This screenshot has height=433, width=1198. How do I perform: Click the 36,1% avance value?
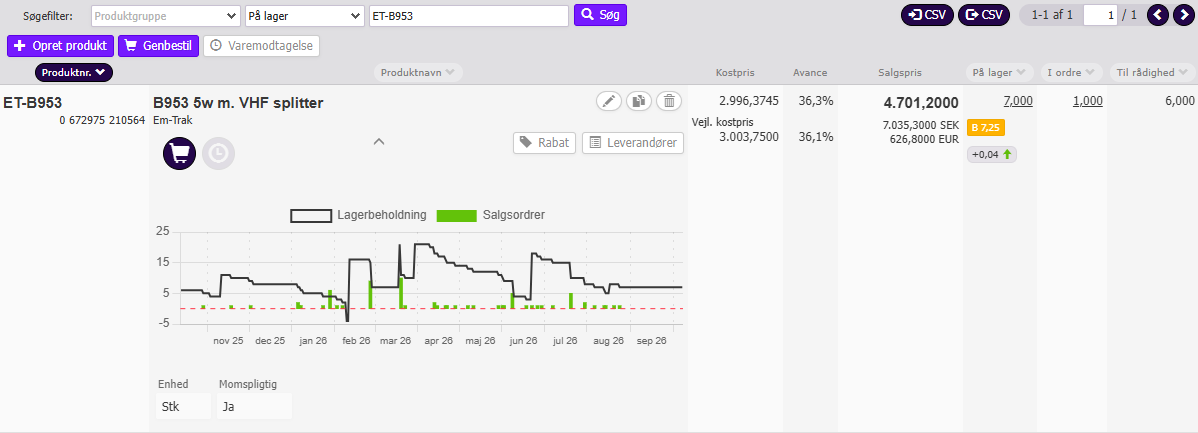click(x=816, y=137)
